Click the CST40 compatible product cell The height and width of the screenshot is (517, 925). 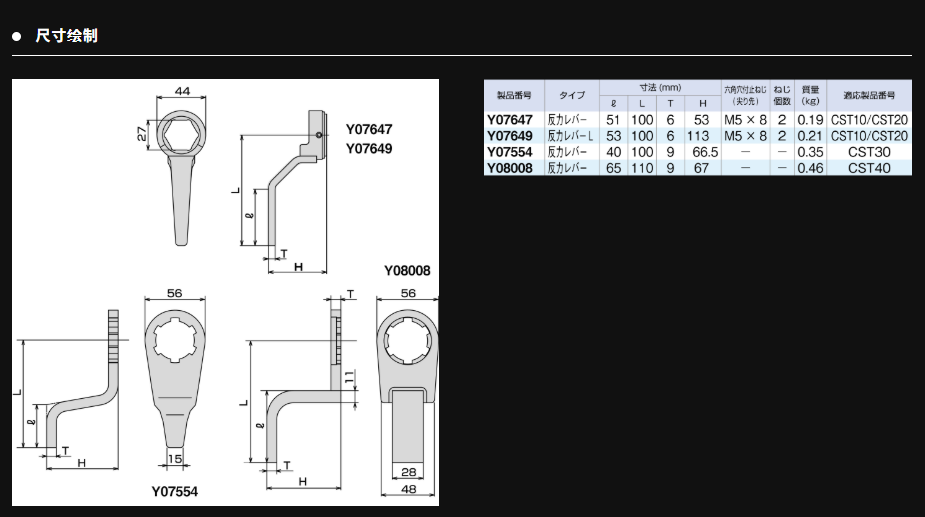click(x=868, y=168)
